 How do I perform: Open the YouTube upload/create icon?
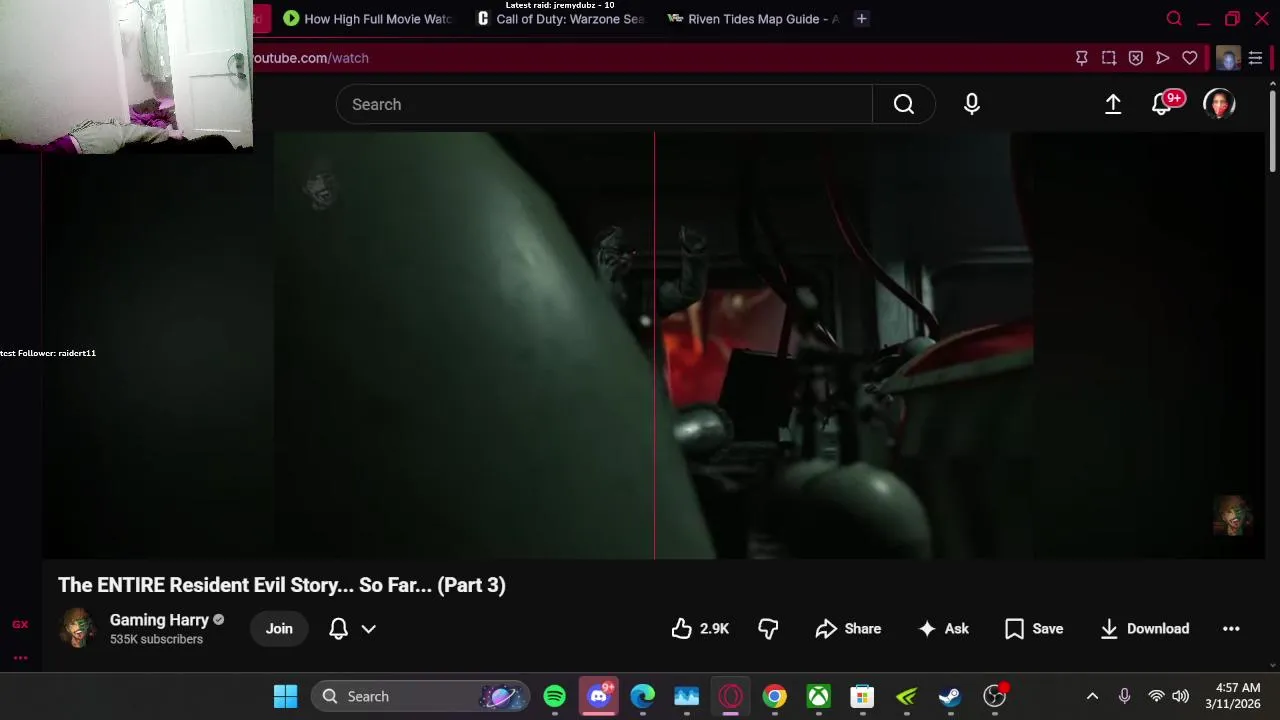click(1113, 104)
